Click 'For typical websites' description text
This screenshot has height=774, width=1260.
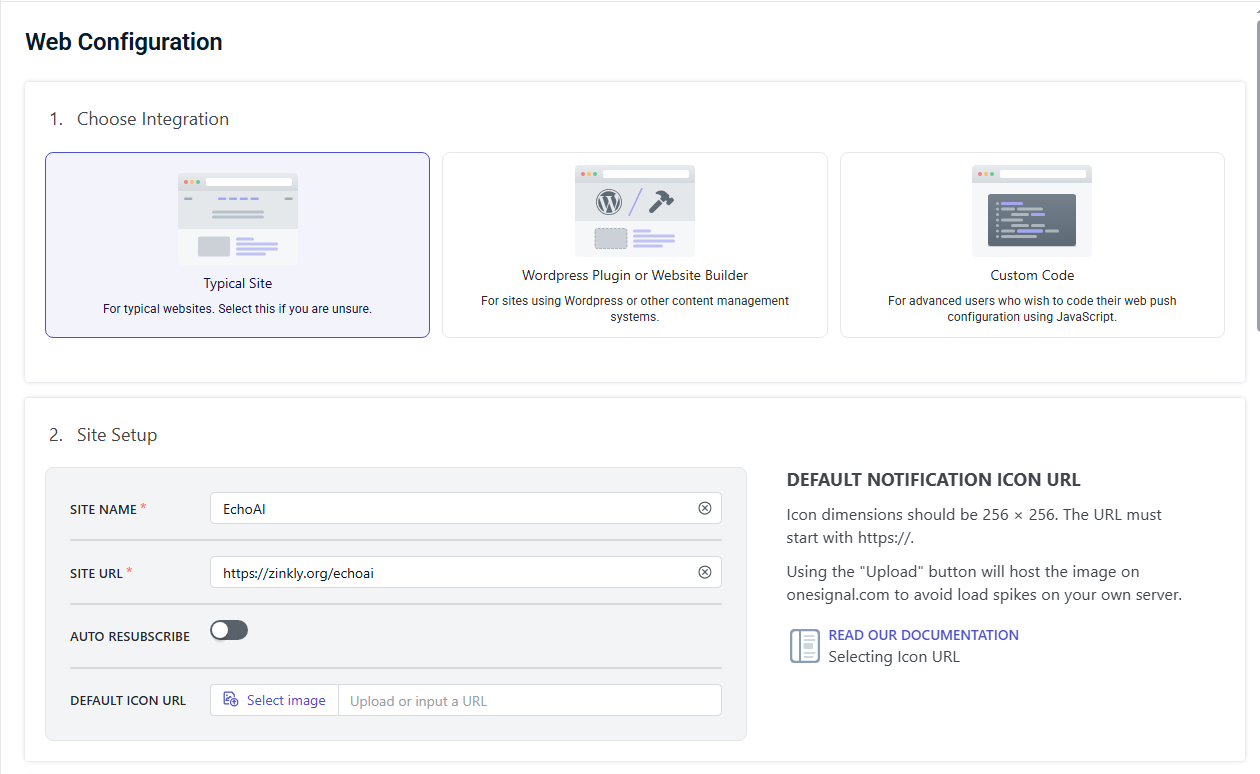click(x=238, y=309)
